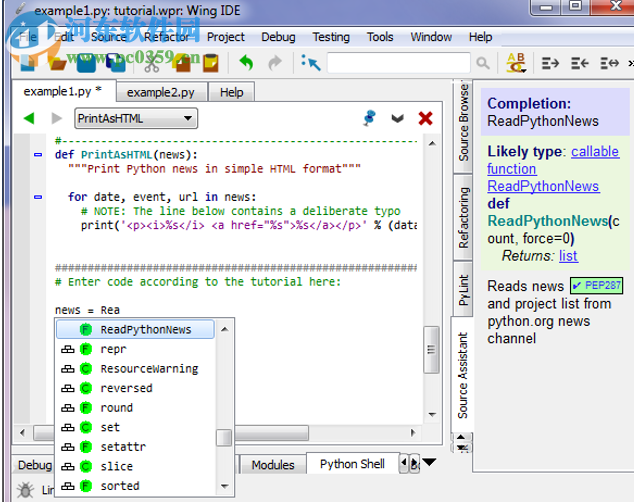The width and height of the screenshot is (634, 502).
Task: Follow the function link in Likely type
Action: [x=511, y=169]
